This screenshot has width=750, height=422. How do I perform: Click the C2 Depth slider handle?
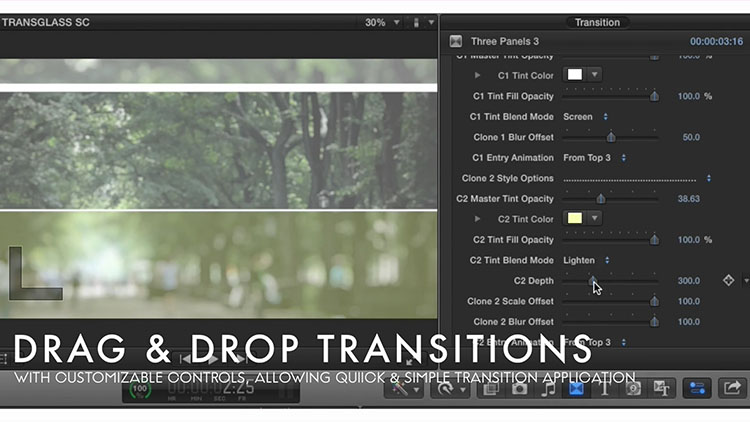click(x=593, y=279)
